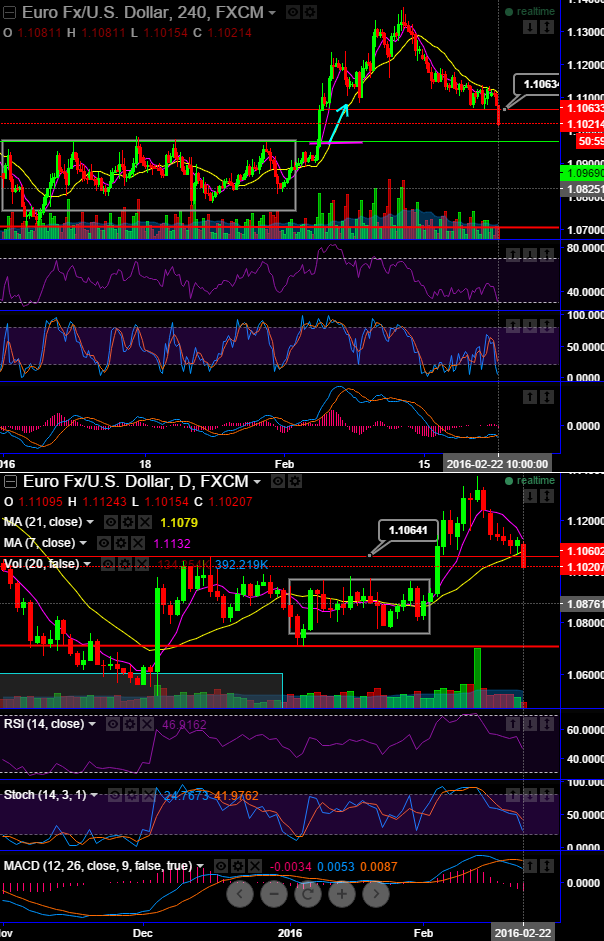Move the daily MACD pane up
This screenshot has height=941, width=604.
[x=530, y=866]
